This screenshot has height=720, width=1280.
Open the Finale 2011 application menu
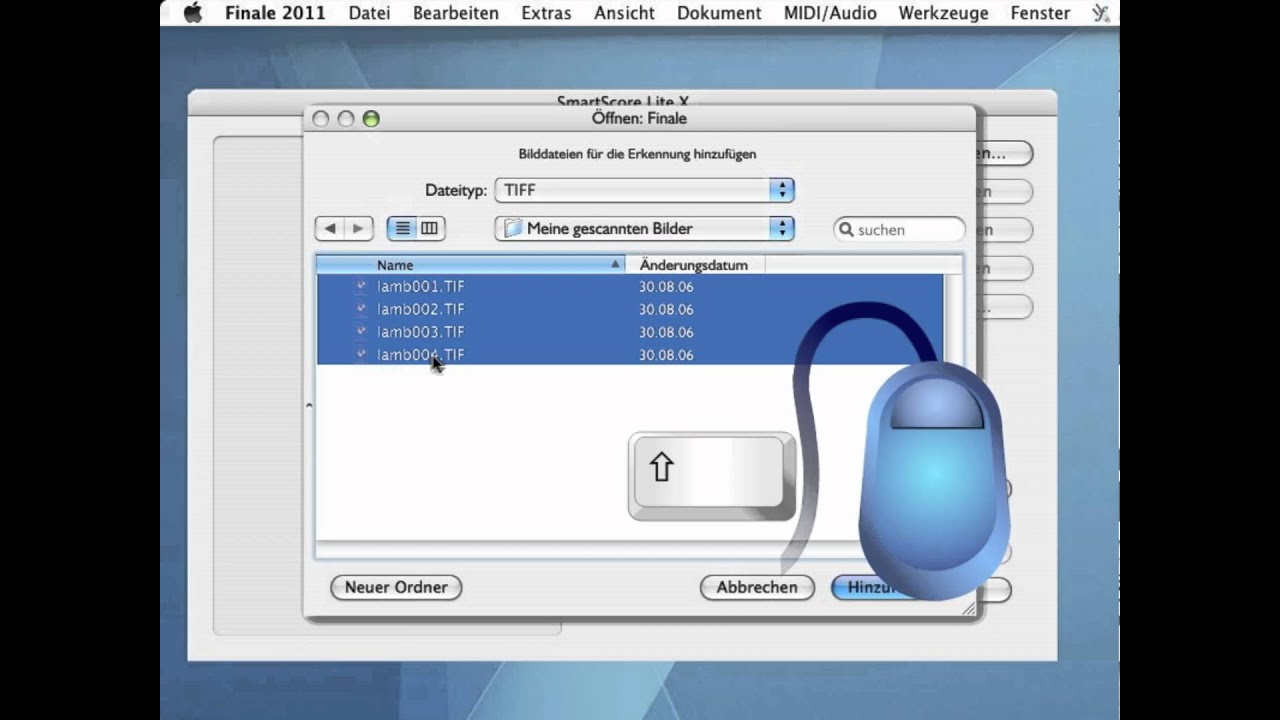coord(275,13)
